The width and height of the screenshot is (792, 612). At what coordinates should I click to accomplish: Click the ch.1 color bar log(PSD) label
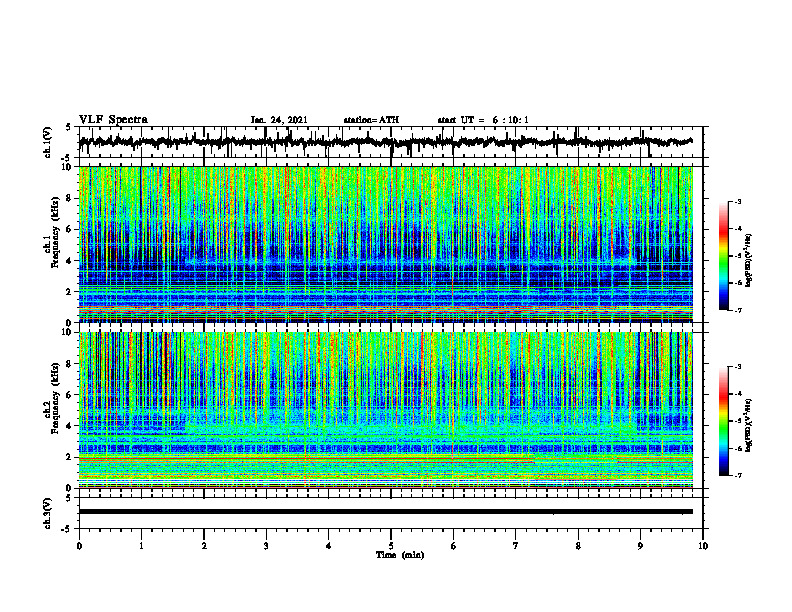(x=749, y=261)
